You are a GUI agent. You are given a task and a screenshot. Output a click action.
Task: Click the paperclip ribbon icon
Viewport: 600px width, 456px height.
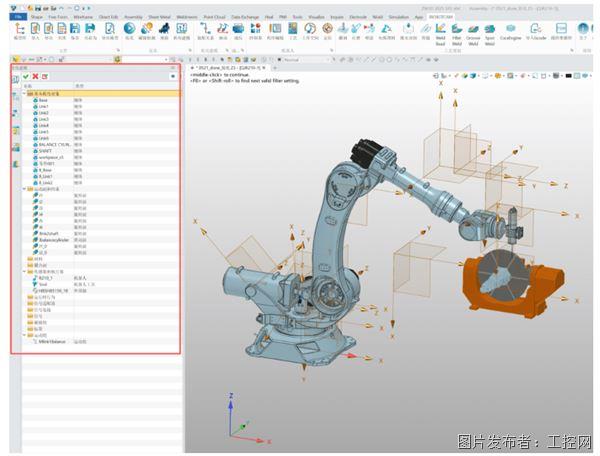point(426,28)
